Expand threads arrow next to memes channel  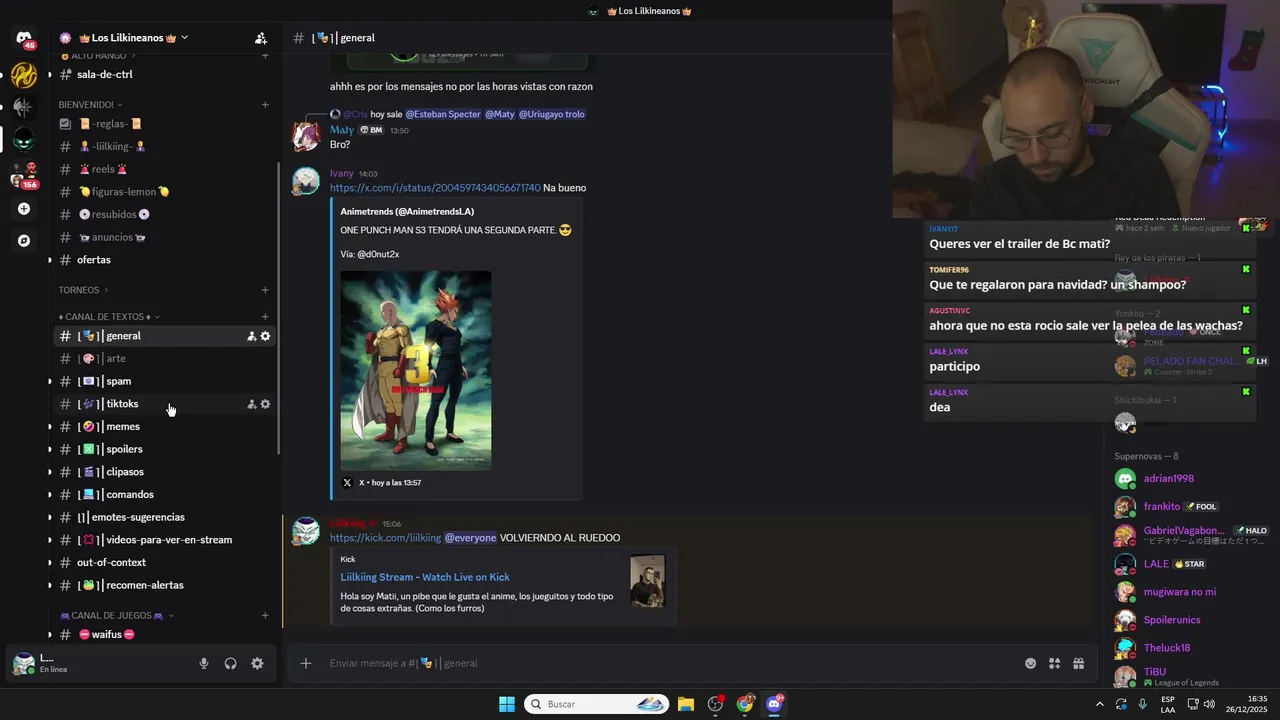[50, 427]
